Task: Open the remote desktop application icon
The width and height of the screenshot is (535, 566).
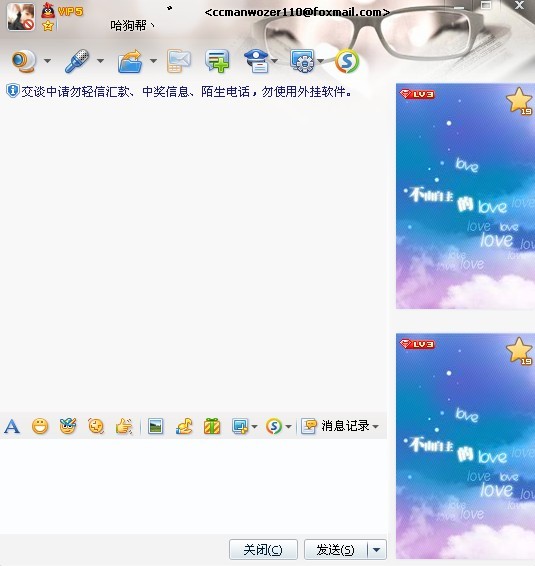Action: click(x=302, y=61)
